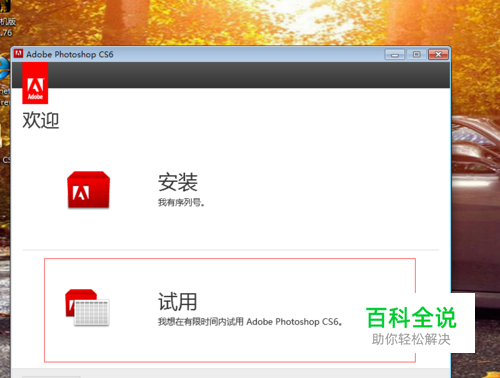Click the Adobe Photoshop CS6 window title

pyautogui.click(x=70, y=54)
